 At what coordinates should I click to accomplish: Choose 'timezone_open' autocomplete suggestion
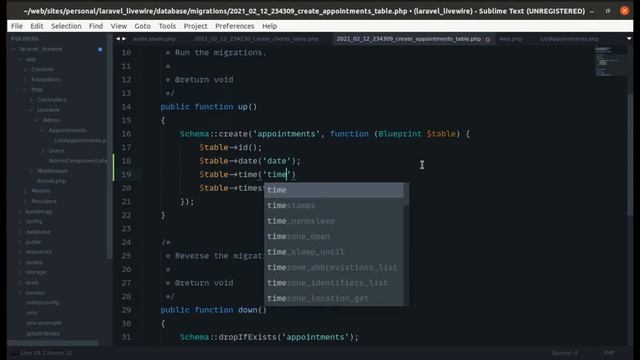[334, 236]
